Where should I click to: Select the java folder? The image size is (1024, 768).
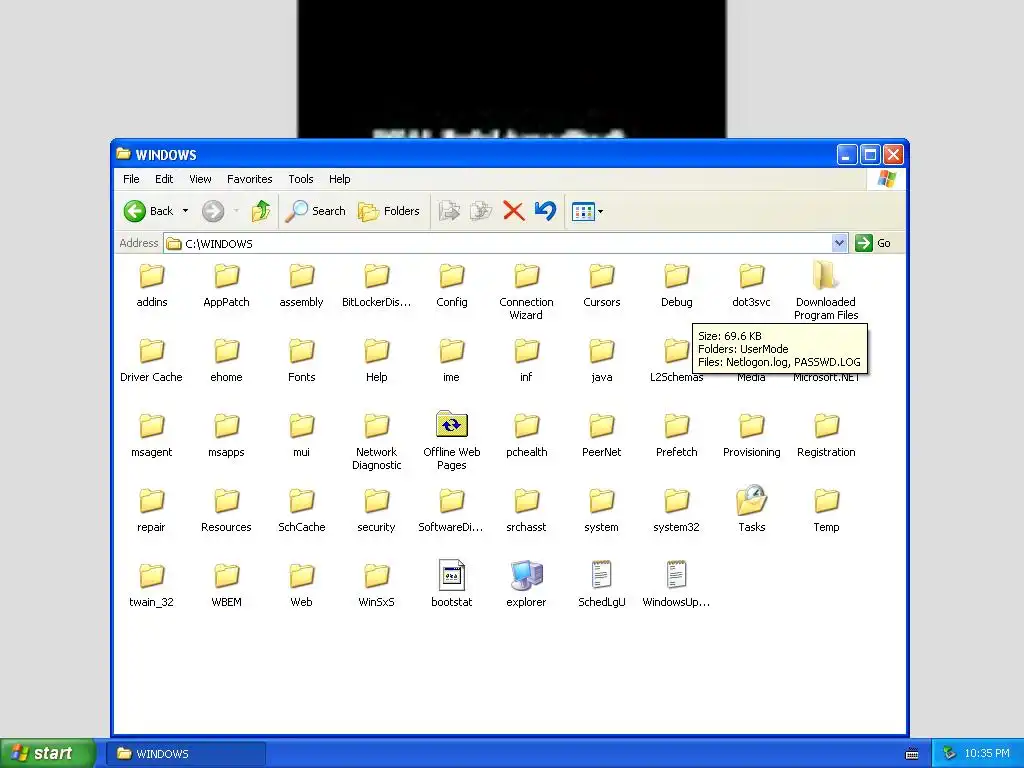[601, 360]
